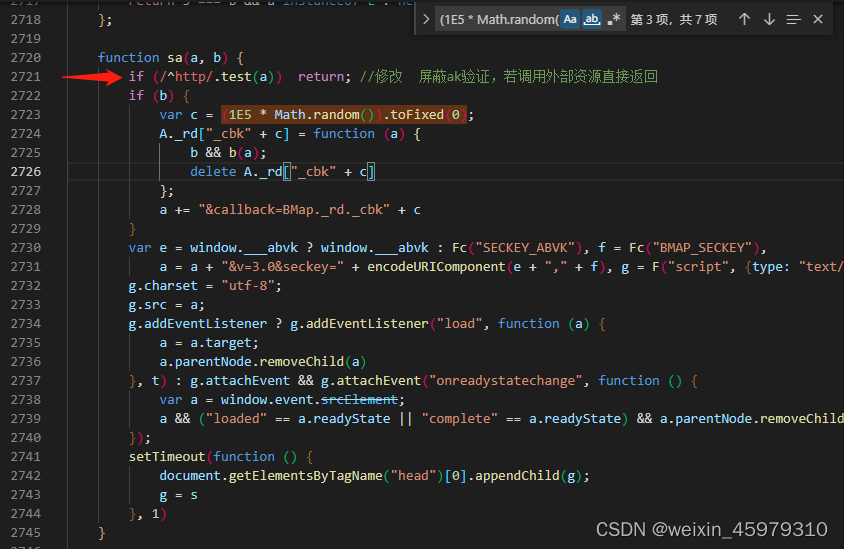Click 'a = a.target;' on line 2735
Viewport: 844px width, 549px height.
(209, 343)
